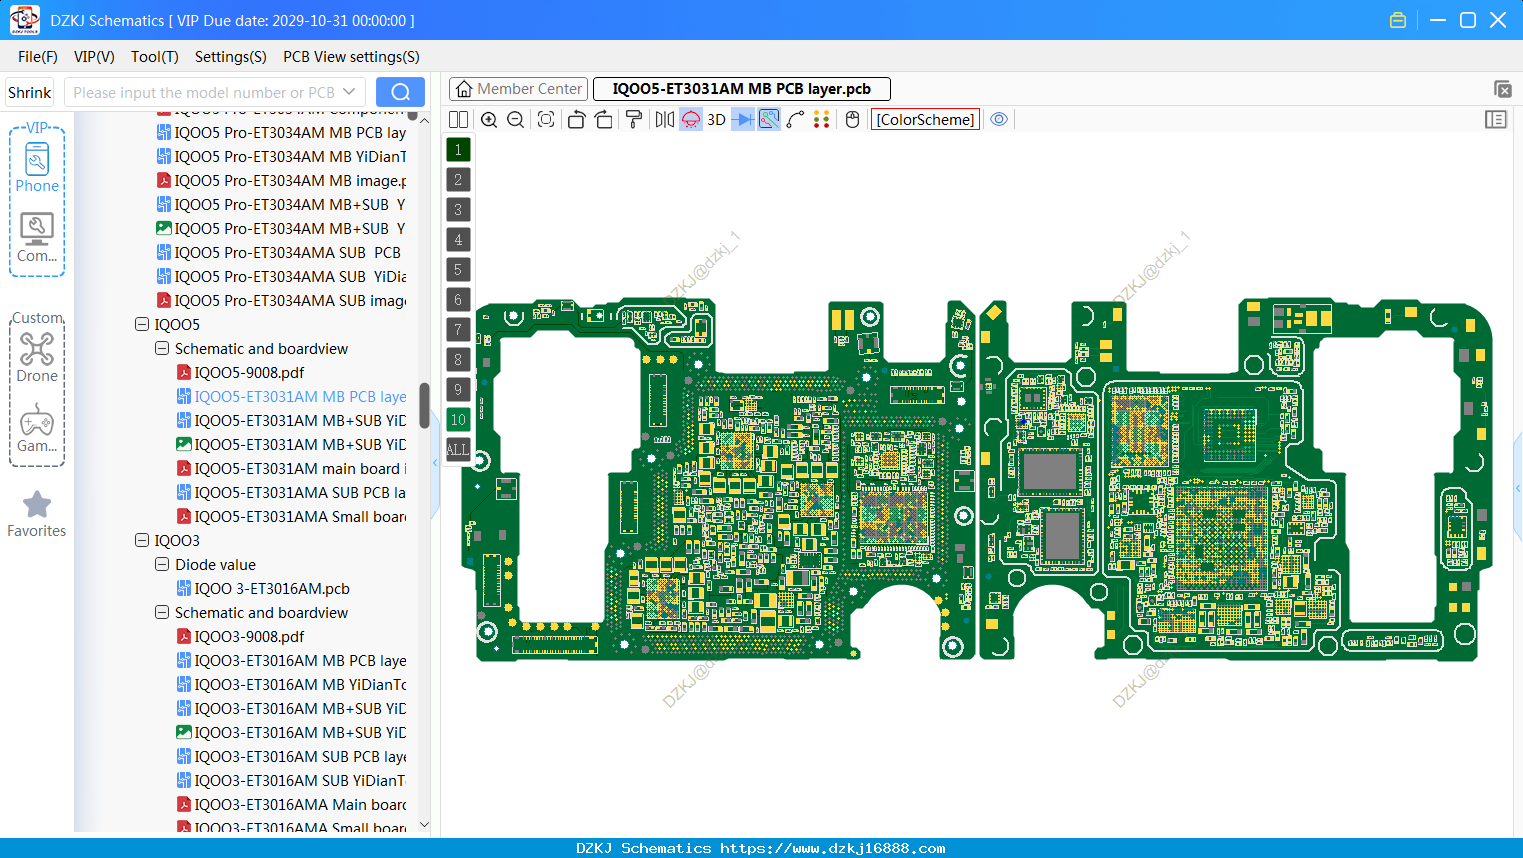
Task: Click the detach tab window icon
Action: click(1502, 90)
